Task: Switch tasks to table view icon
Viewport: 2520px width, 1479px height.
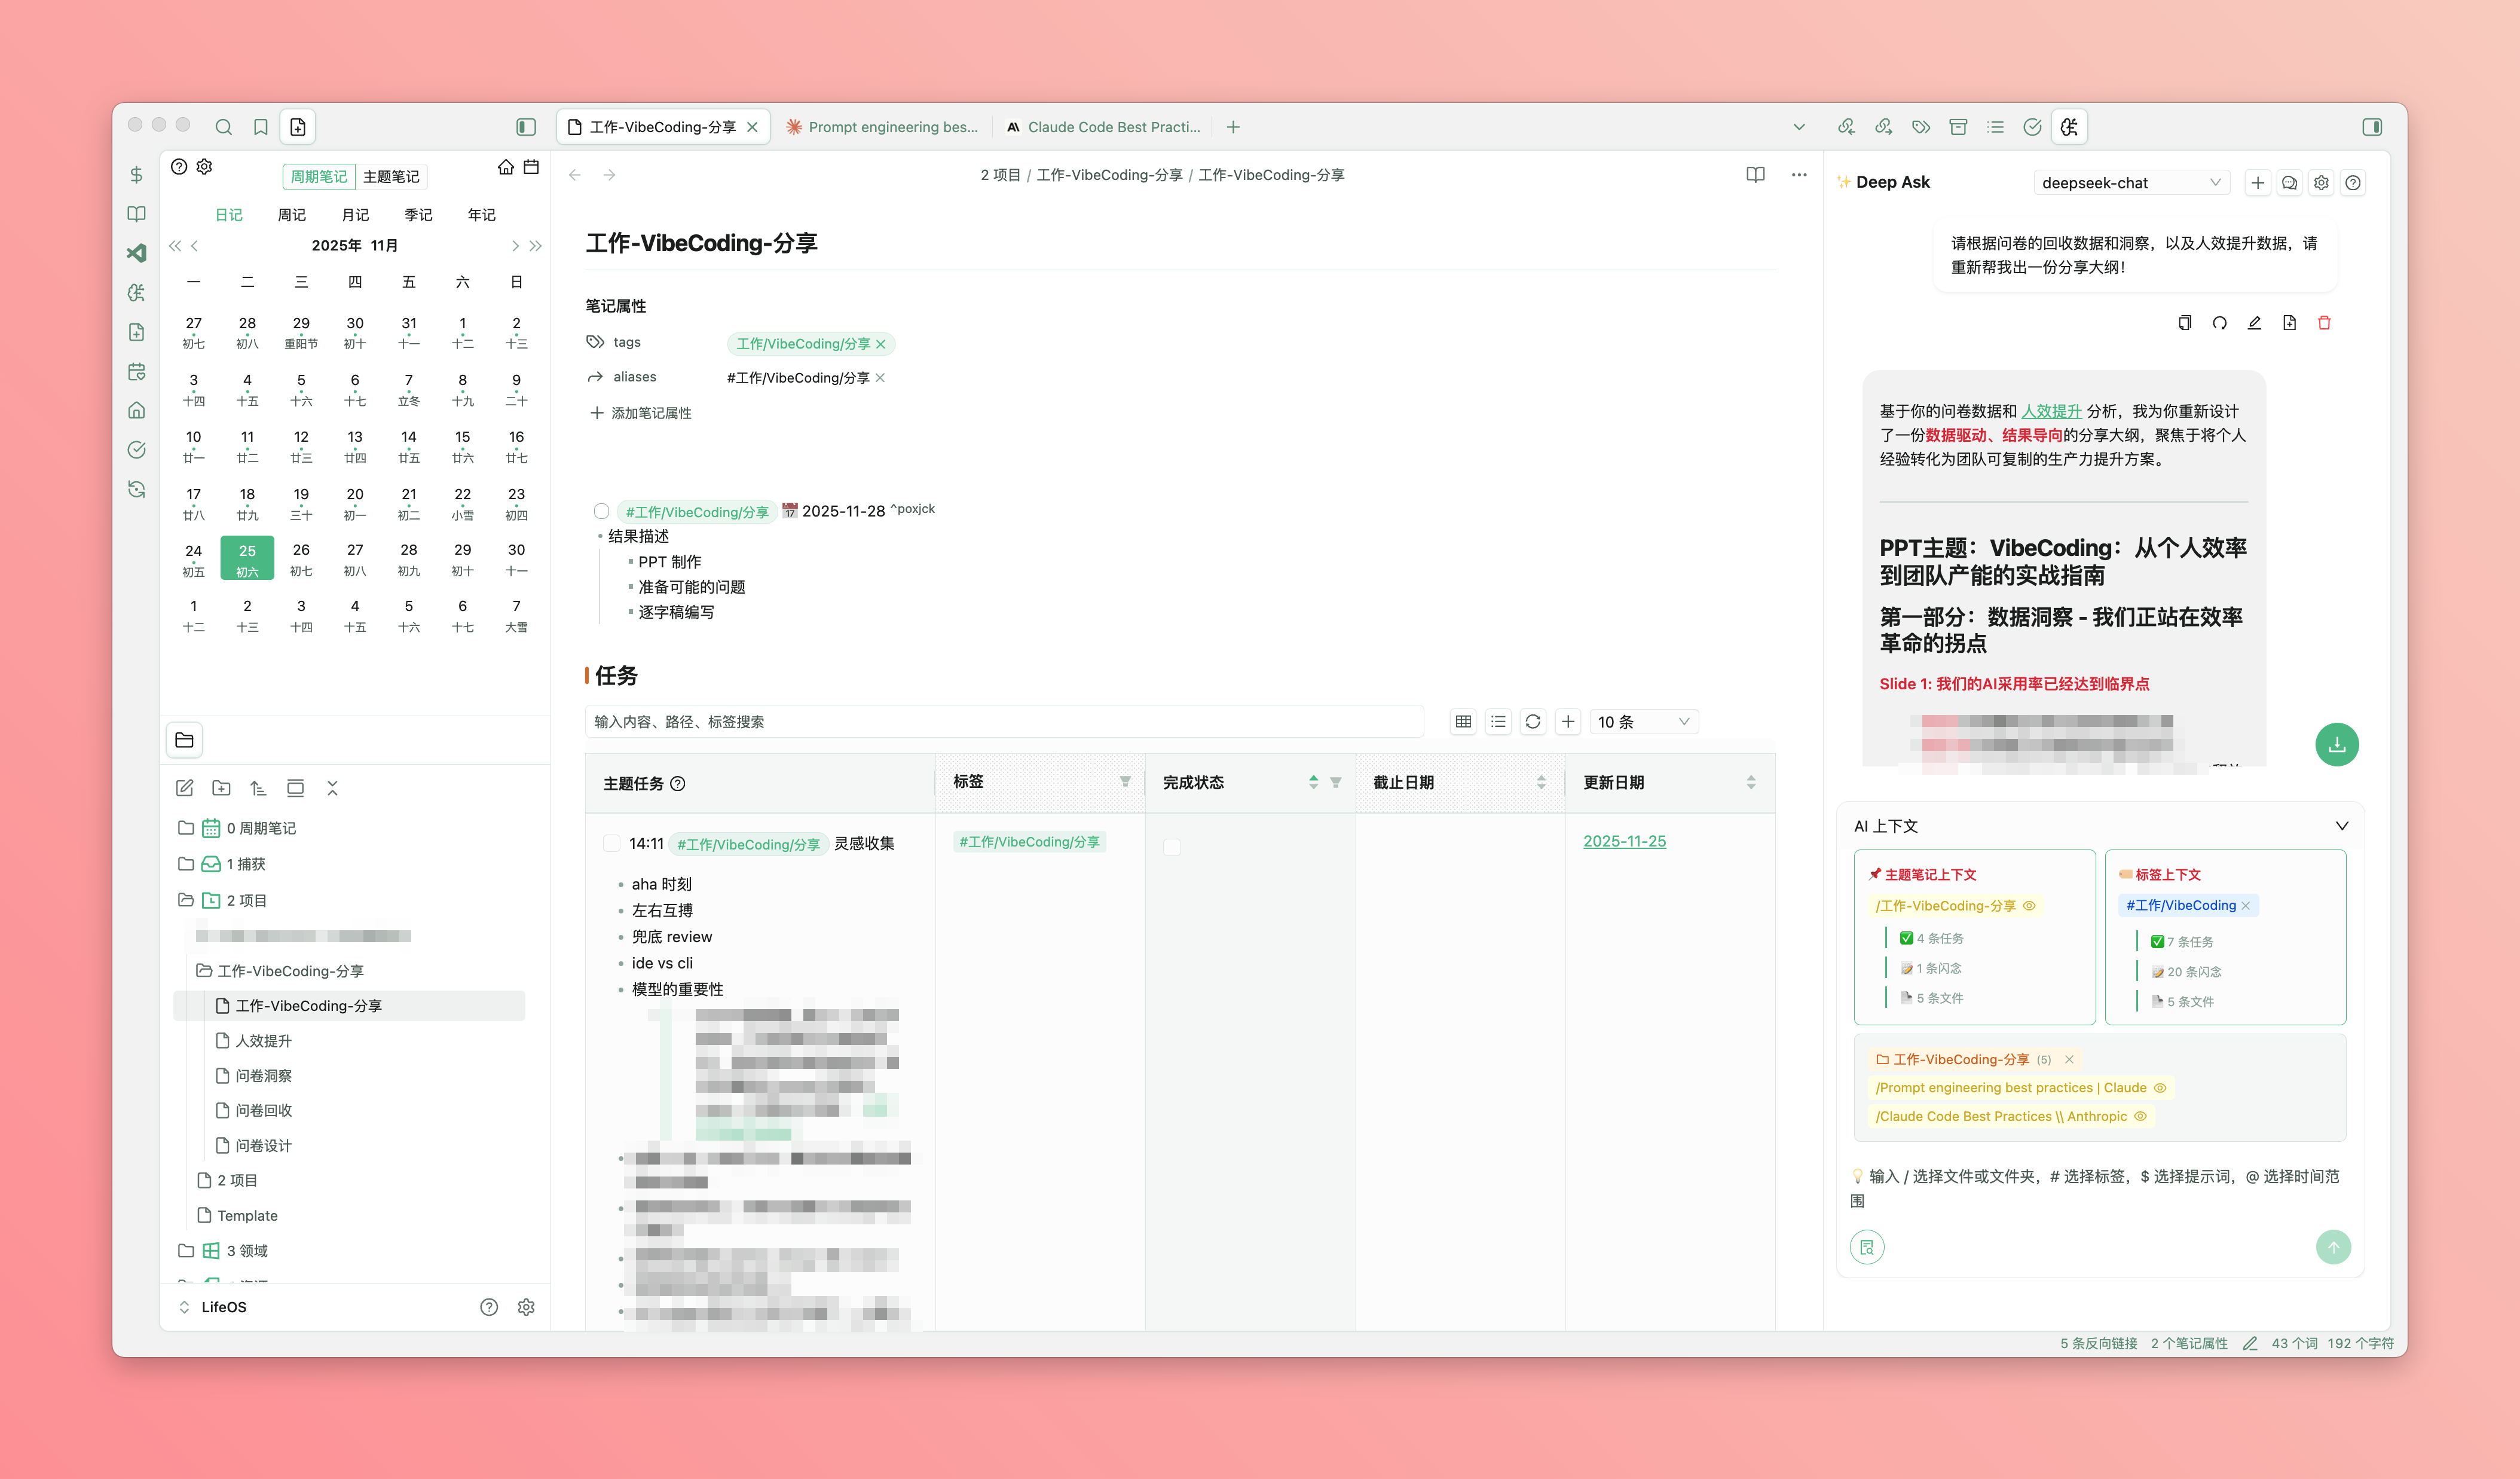Action: tap(1463, 722)
